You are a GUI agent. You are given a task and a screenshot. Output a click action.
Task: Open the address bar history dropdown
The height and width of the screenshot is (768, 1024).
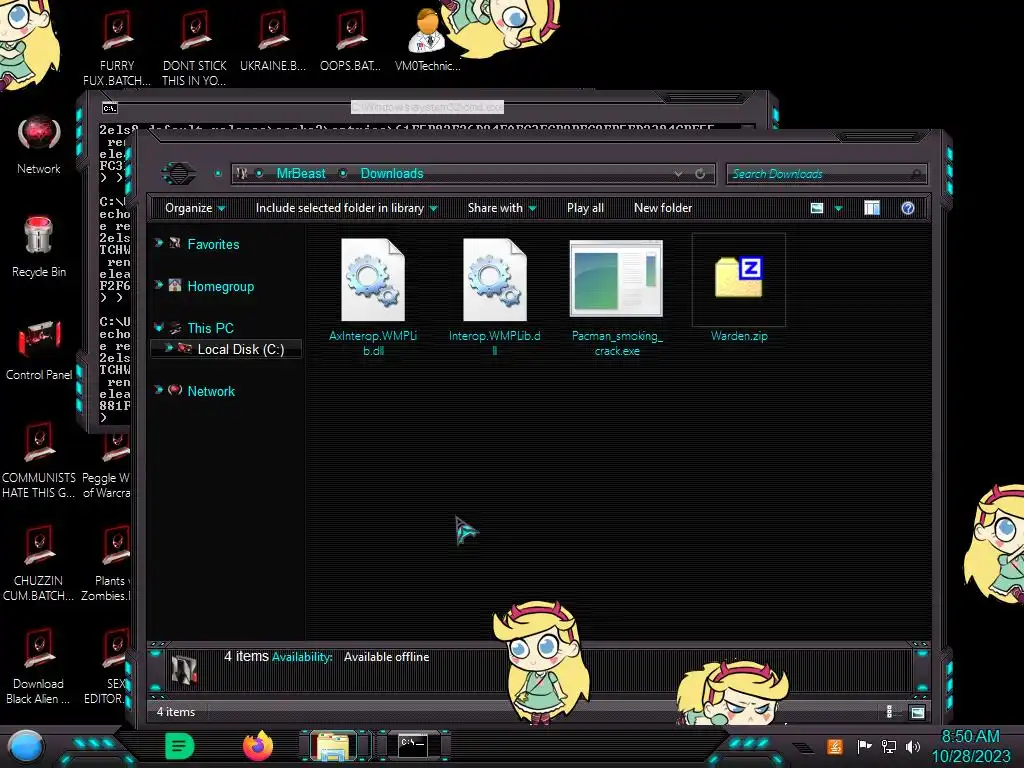tap(679, 174)
